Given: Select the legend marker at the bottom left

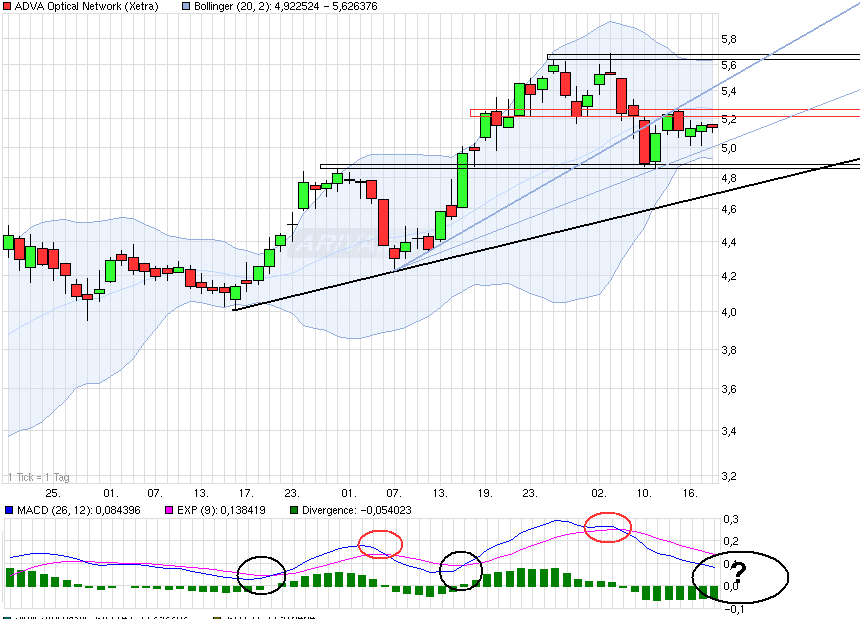Looking at the screenshot, I should pos(9,617).
